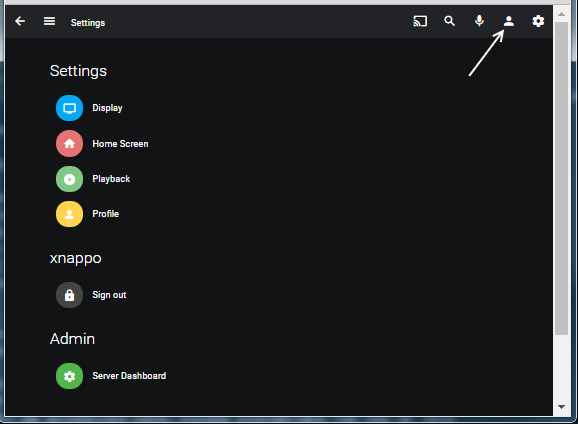Screen dimensions: 578x424
Task: Open Profile settings label
Action: 105,214
